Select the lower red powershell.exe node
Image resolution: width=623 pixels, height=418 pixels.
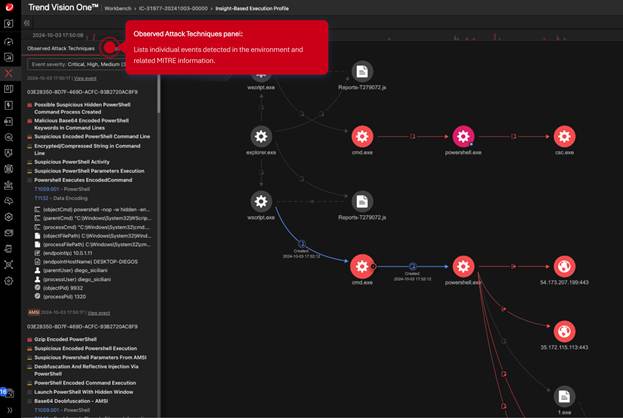click(463, 266)
